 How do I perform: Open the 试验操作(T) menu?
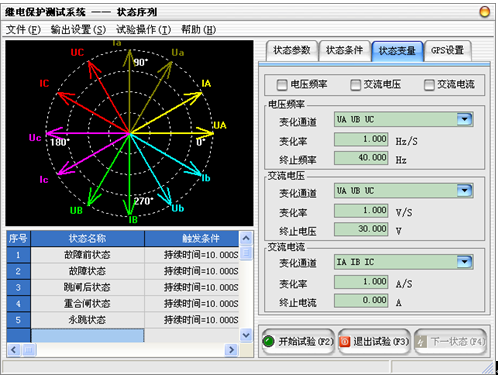coord(144,30)
